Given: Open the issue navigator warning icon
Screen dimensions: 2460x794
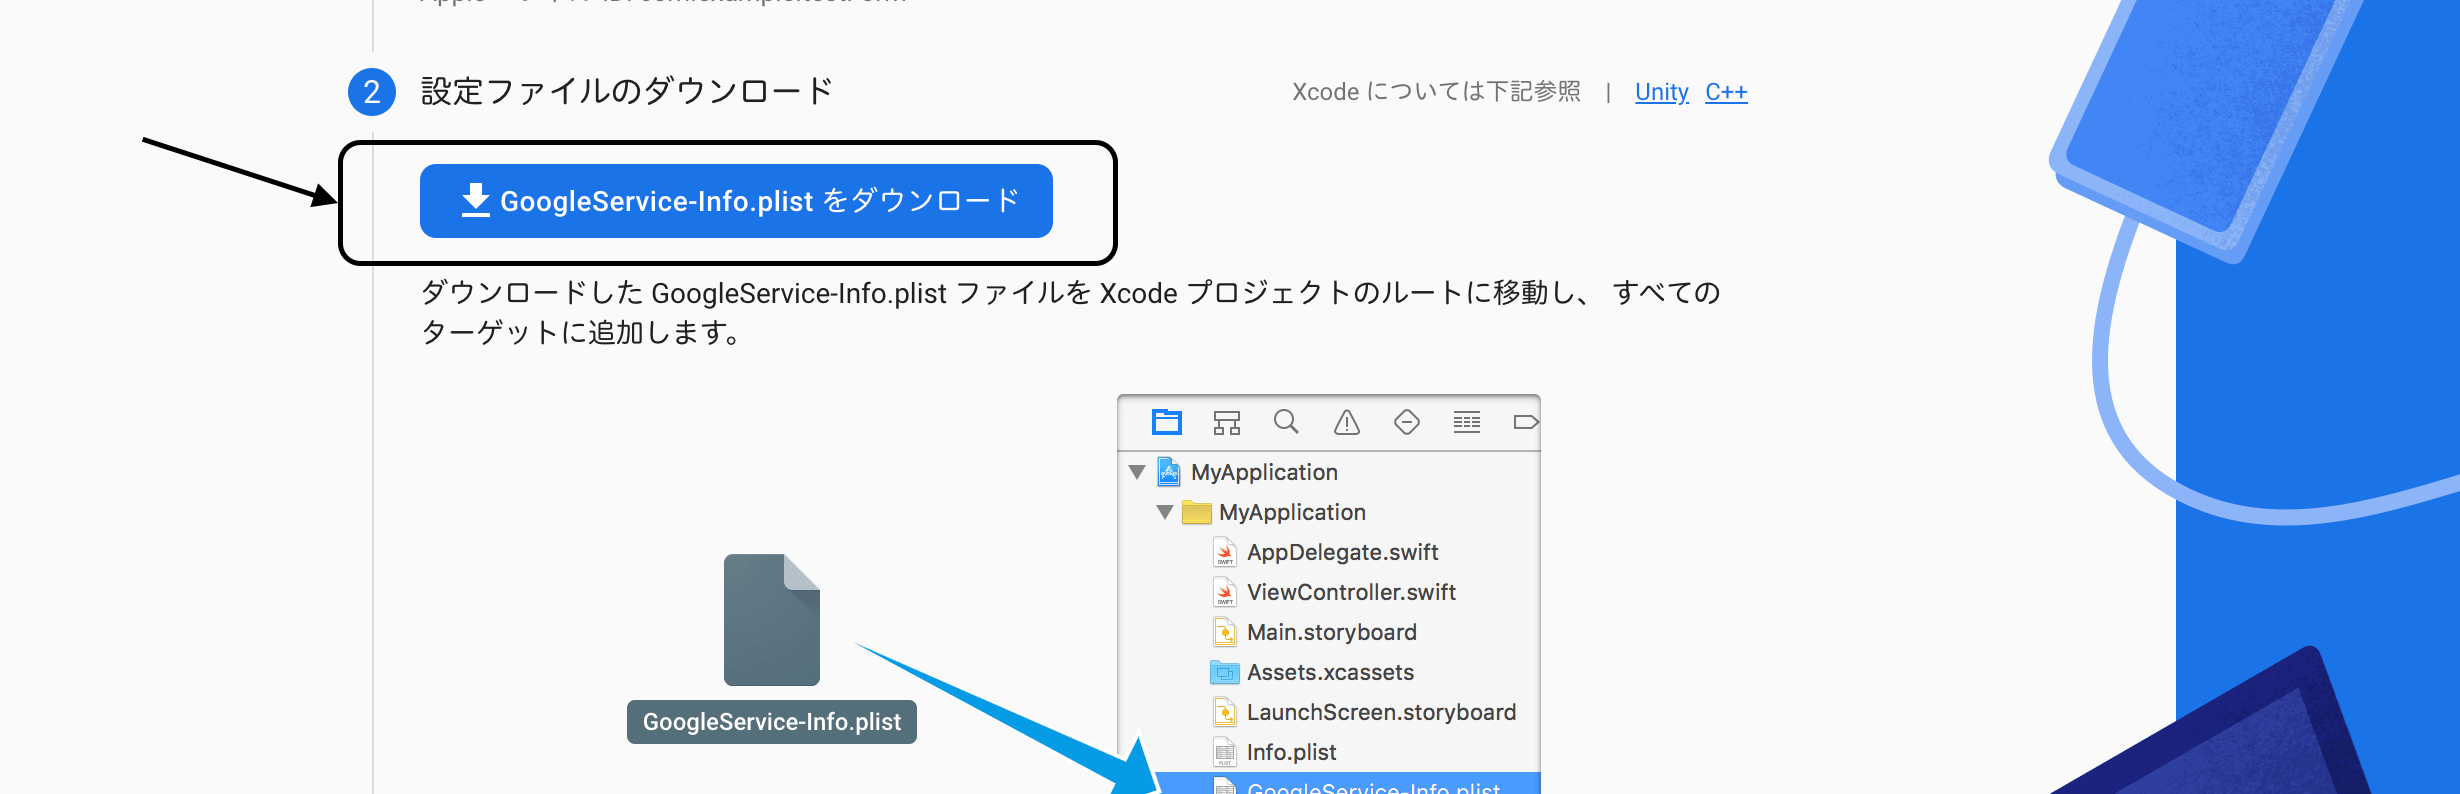Looking at the screenshot, I should click(x=1347, y=422).
